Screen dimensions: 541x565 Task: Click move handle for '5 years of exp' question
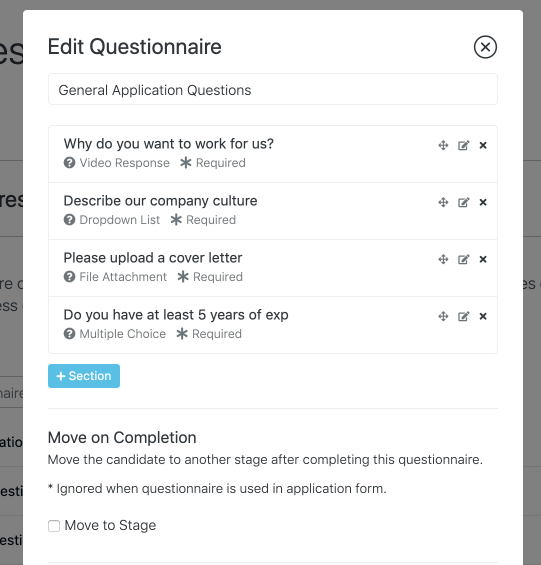click(x=443, y=316)
